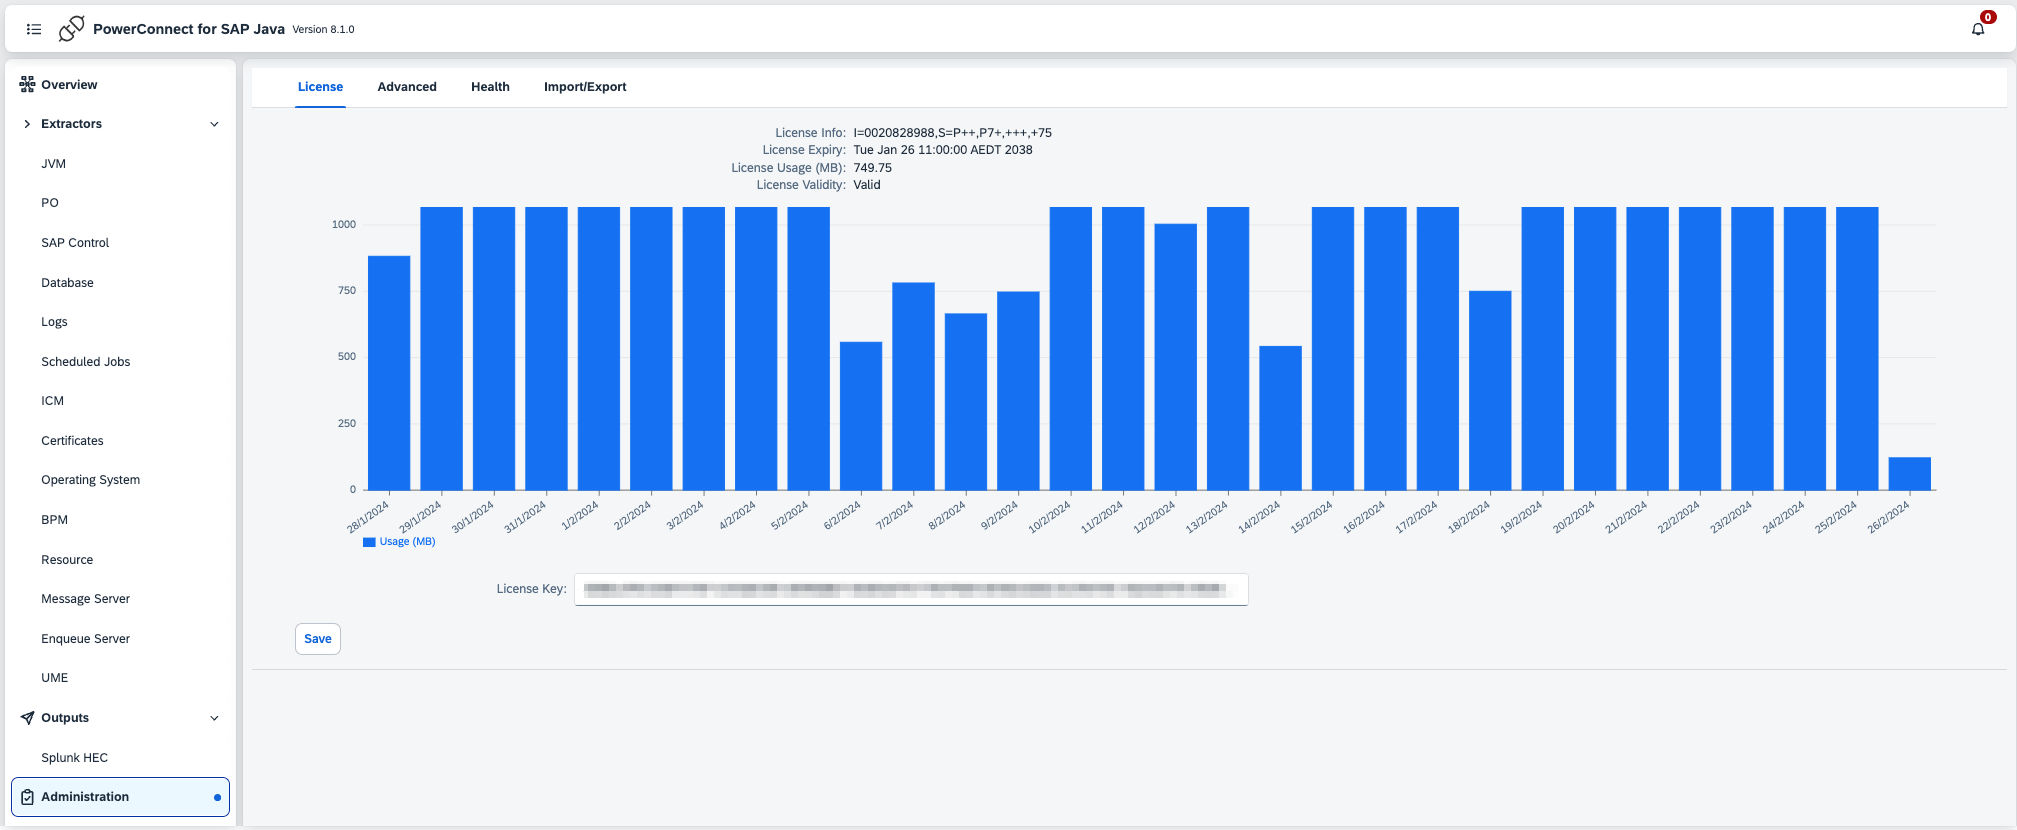Select the JVM extractor item
Screen dimensions: 2017x830
54,164
